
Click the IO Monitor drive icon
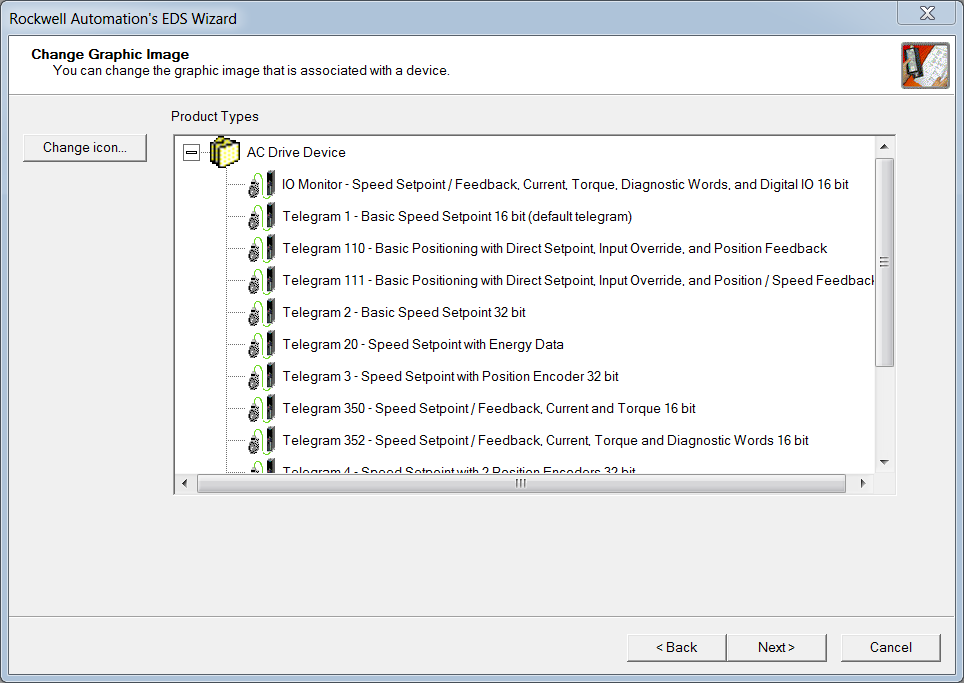click(x=261, y=185)
